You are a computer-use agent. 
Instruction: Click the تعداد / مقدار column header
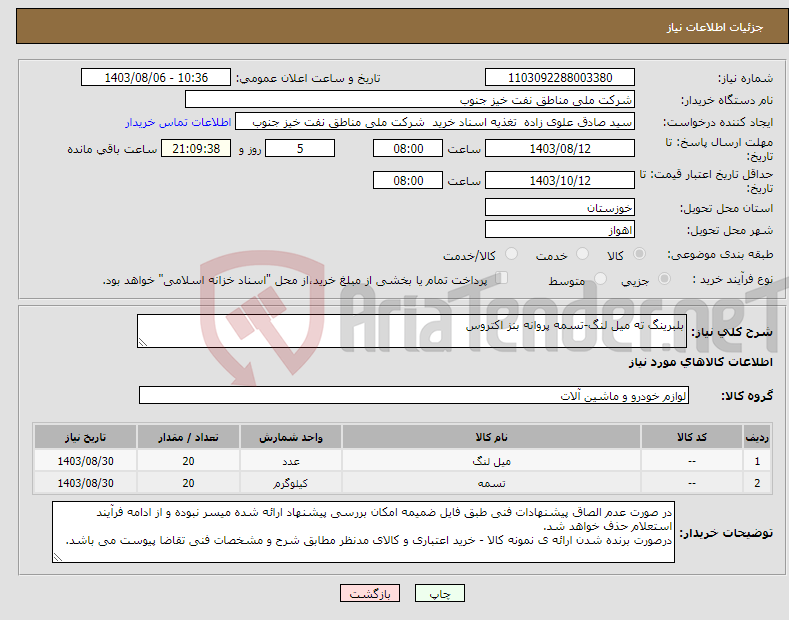(x=188, y=437)
